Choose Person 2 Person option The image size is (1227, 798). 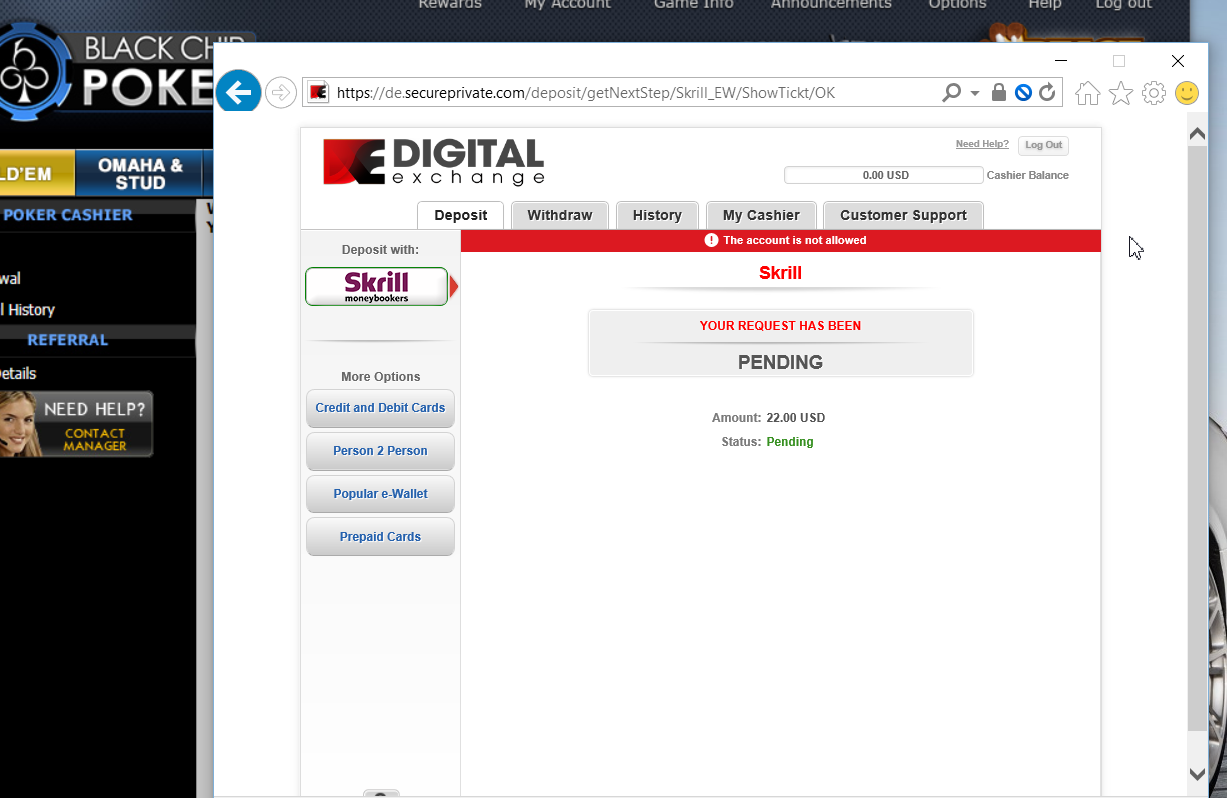pyautogui.click(x=380, y=451)
